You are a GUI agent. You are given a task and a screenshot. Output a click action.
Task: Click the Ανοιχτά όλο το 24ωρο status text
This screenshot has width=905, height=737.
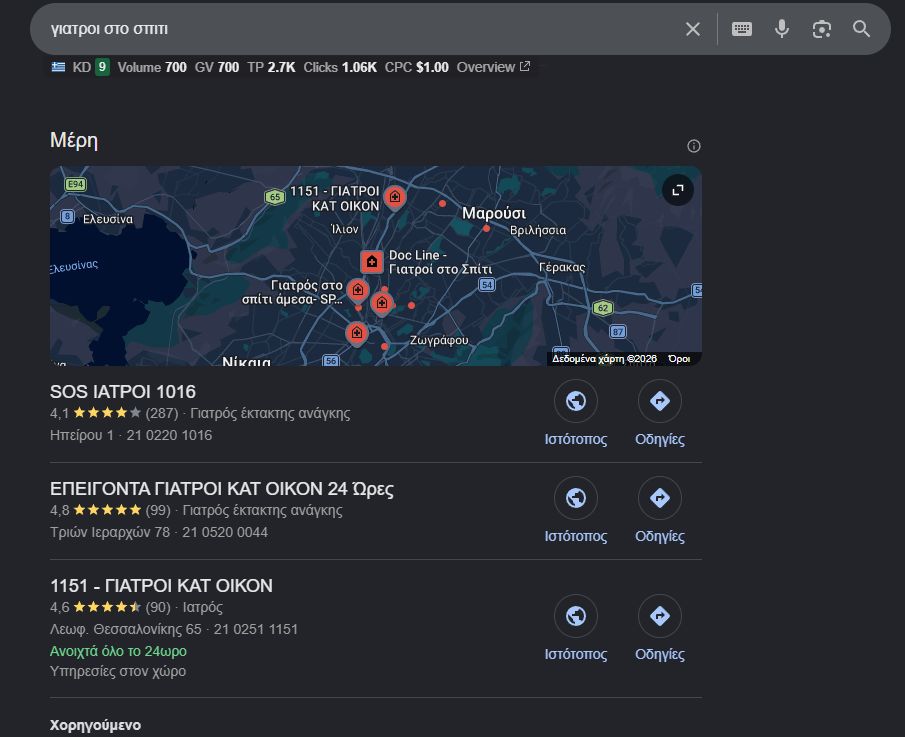[x=118, y=651]
